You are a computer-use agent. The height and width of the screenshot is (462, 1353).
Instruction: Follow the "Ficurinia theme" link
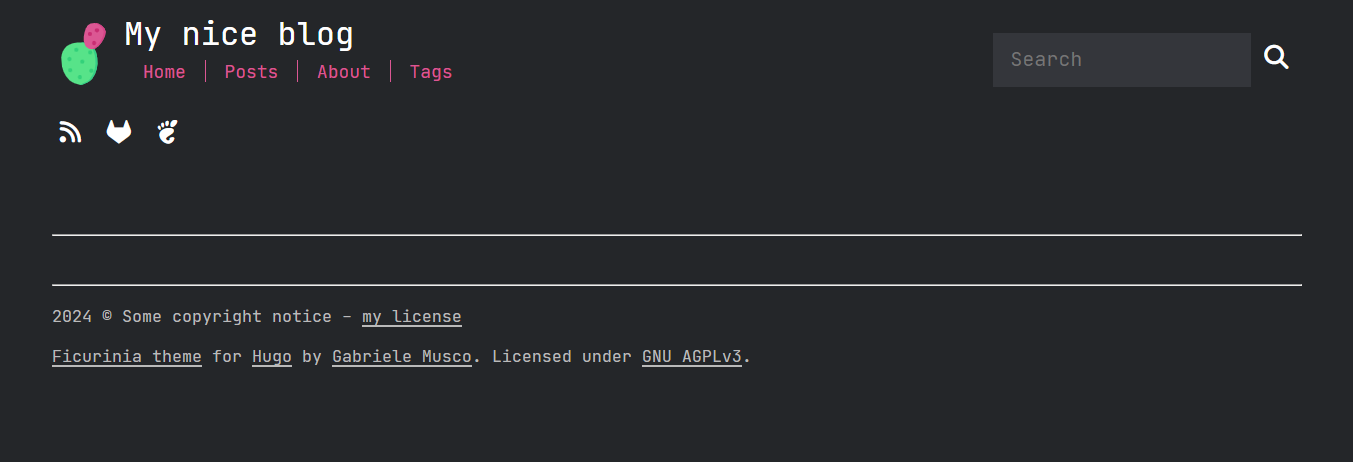click(x=127, y=357)
